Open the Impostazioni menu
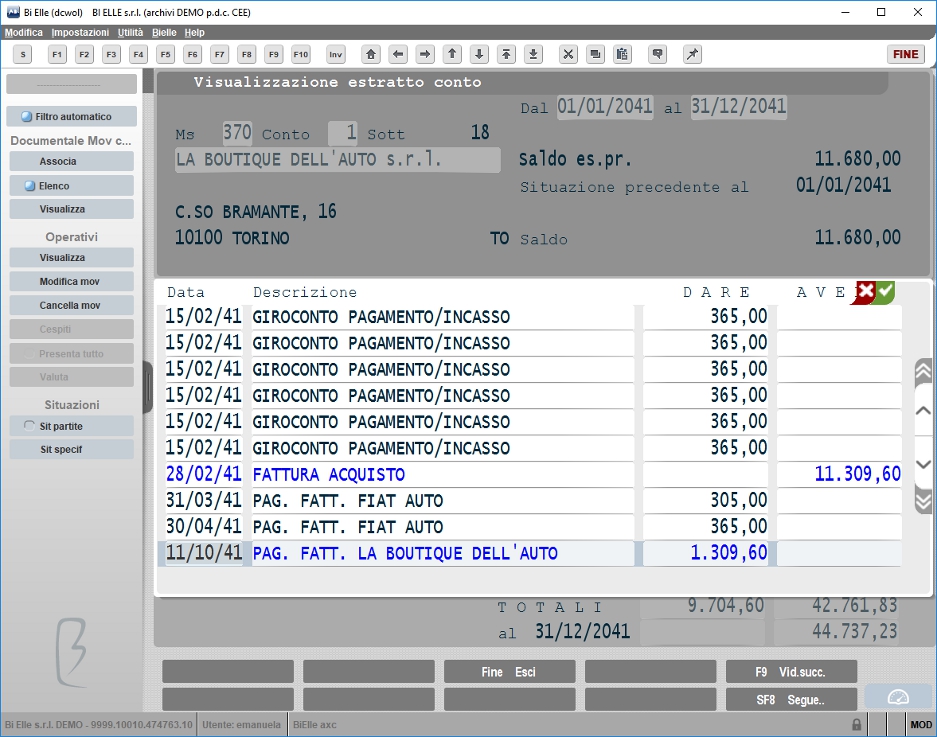Image resolution: width=937 pixels, height=737 pixels. pyautogui.click(x=80, y=32)
